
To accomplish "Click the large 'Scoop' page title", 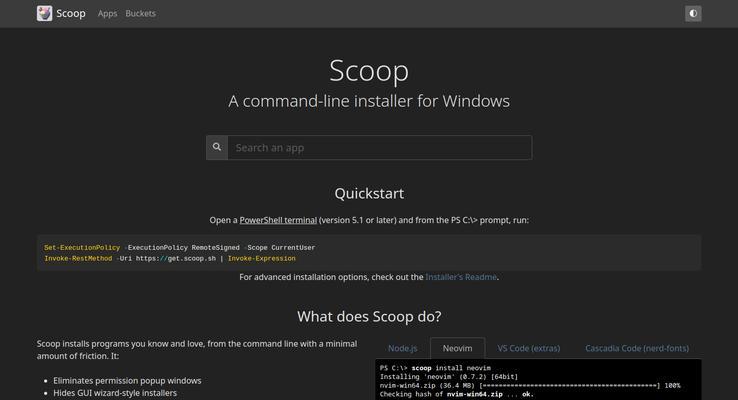I will click(x=369, y=71).
